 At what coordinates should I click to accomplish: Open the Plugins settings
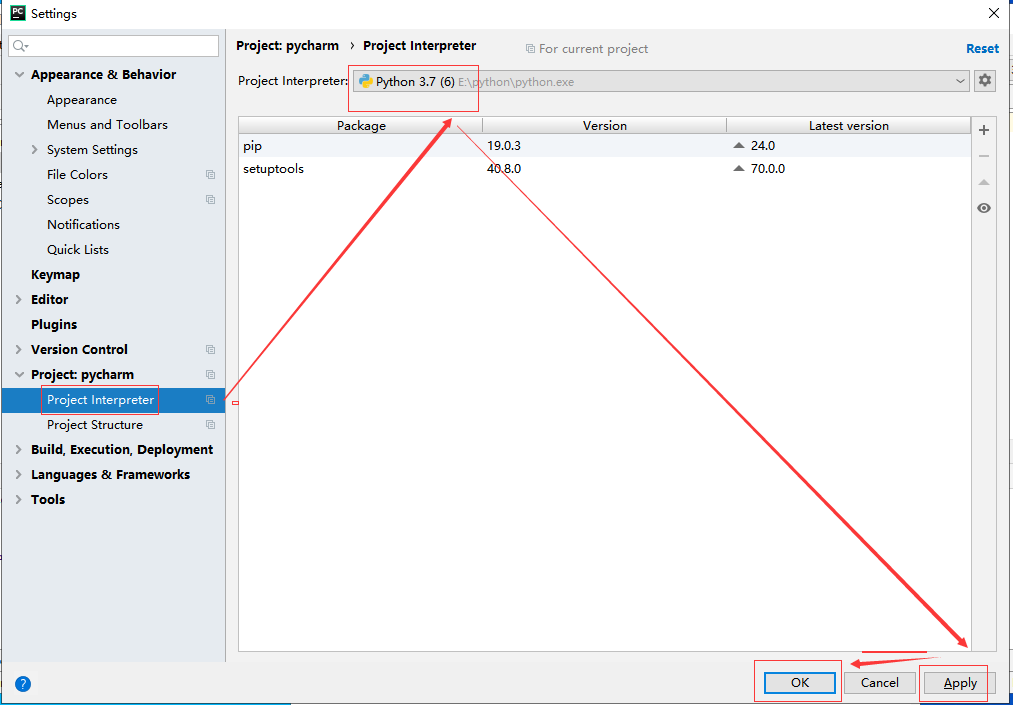(54, 324)
